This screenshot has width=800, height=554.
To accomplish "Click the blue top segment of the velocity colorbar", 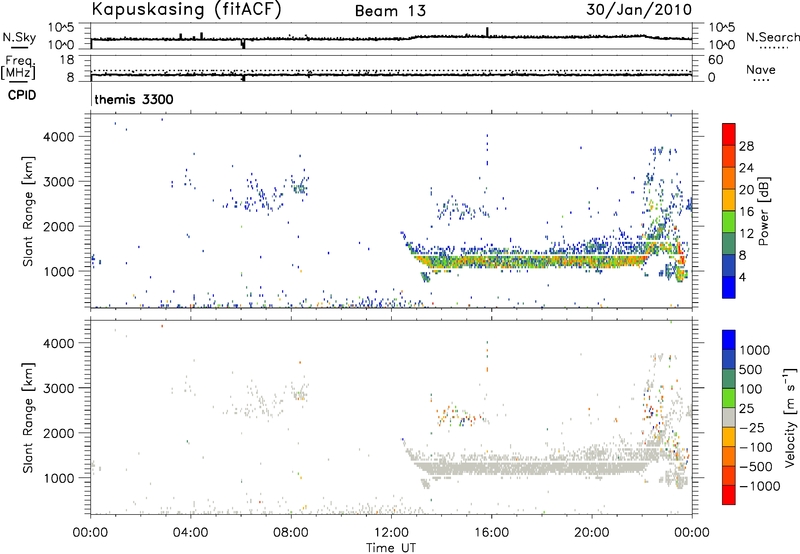I will 729,340.
